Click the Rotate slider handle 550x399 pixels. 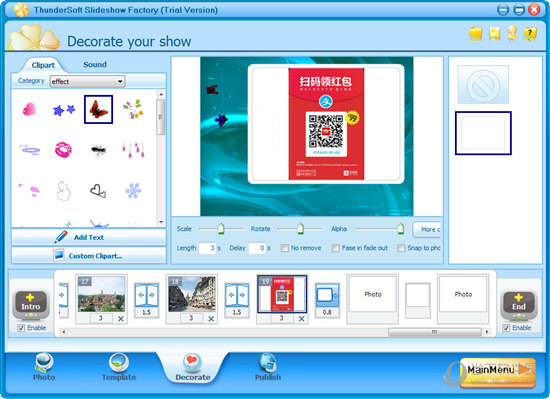(301, 228)
